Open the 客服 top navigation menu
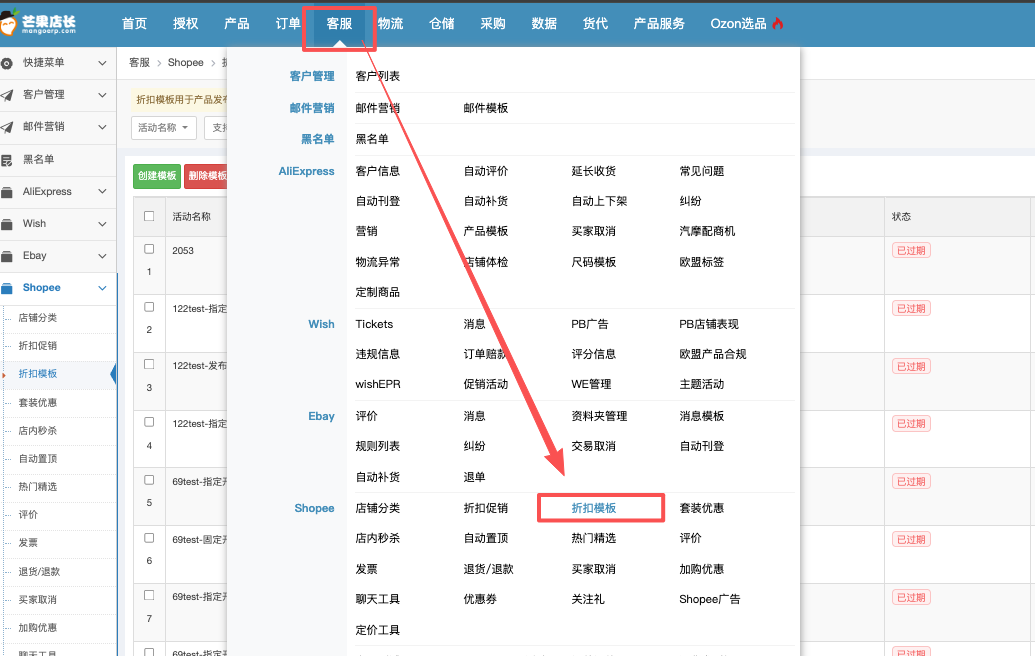1035x656 pixels. [x=339, y=24]
